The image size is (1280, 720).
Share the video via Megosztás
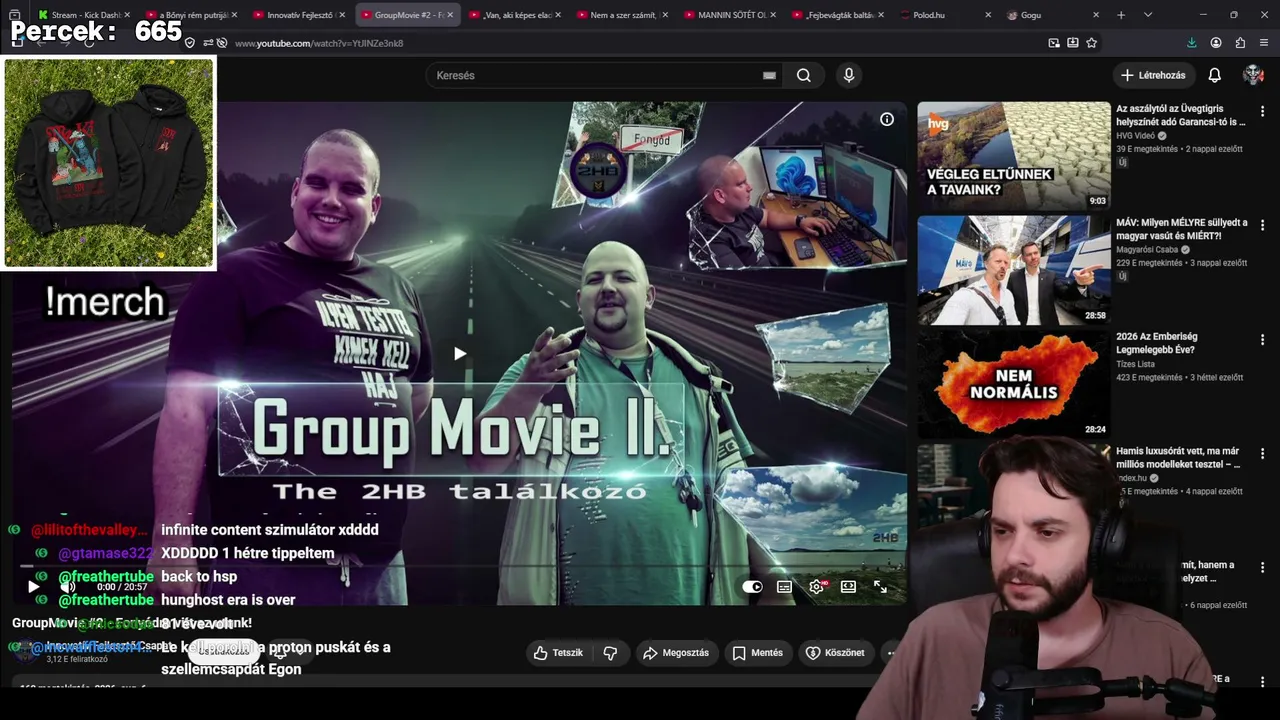(x=675, y=653)
